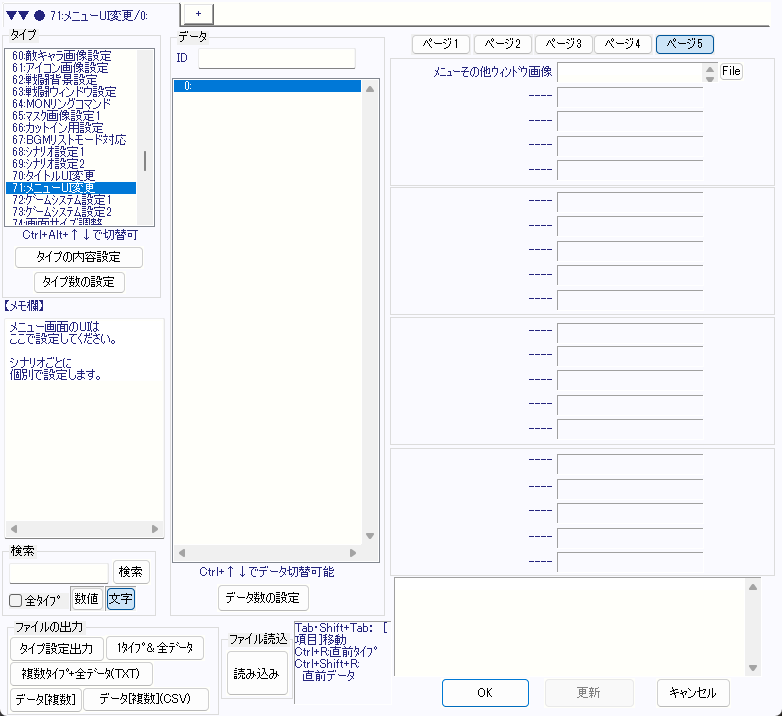782x716 pixels.
Task: Click the タイプの内容設定 button
Action: (79, 257)
